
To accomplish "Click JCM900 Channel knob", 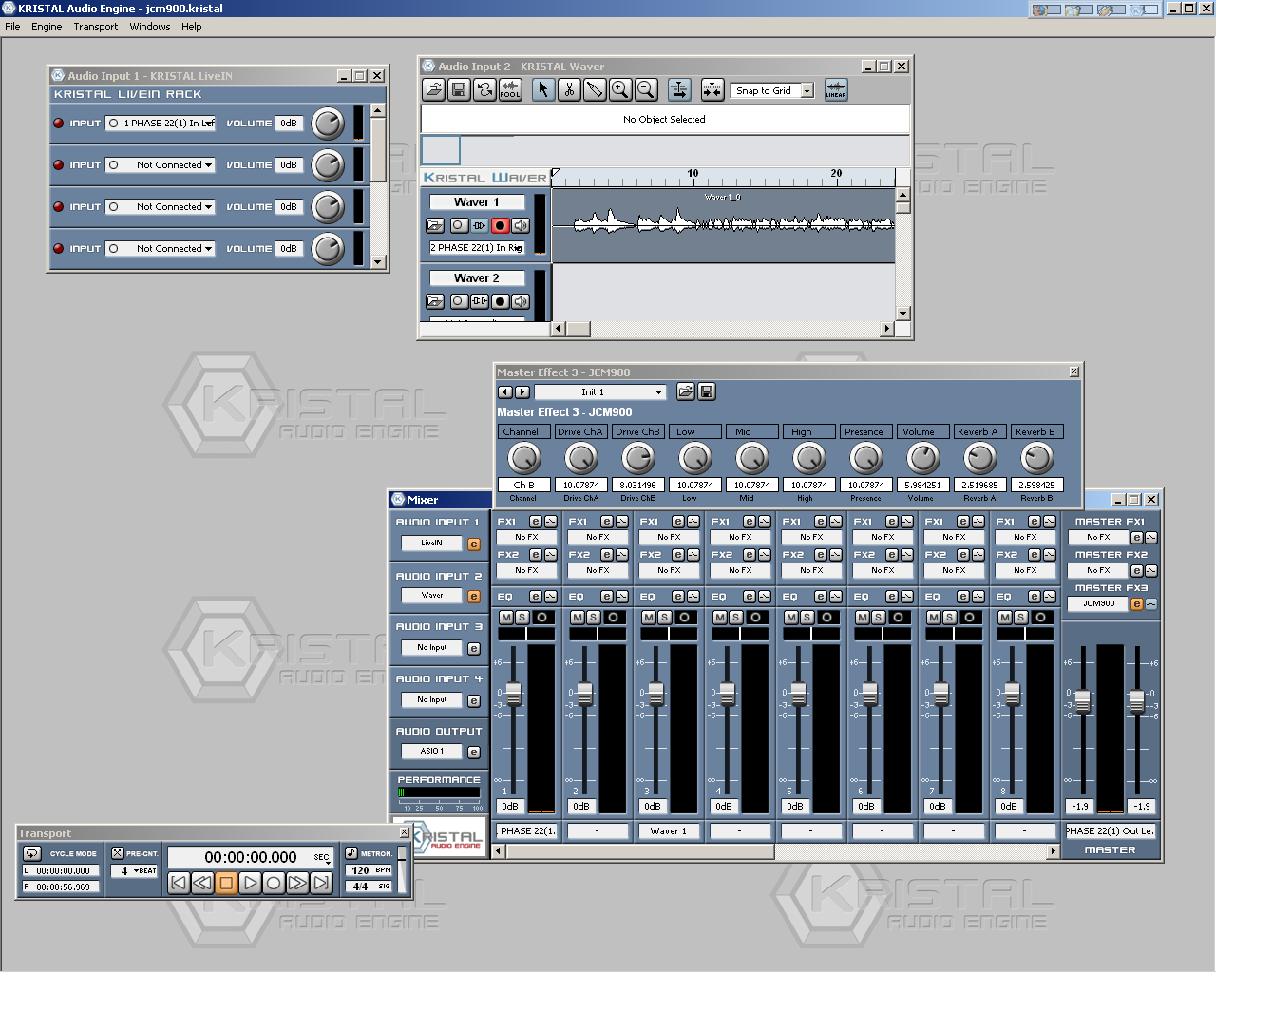I will (524, 458).
